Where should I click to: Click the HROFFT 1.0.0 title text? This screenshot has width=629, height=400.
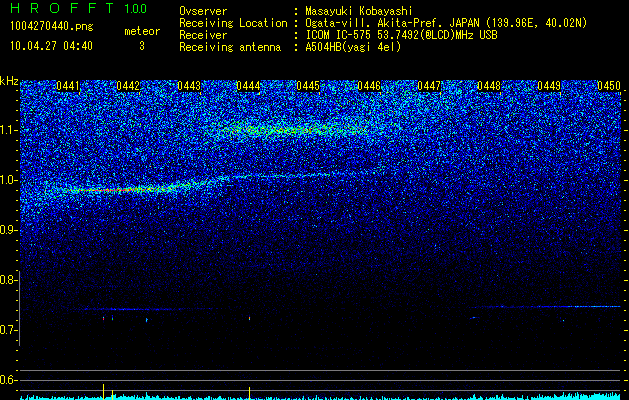(79, 8)
